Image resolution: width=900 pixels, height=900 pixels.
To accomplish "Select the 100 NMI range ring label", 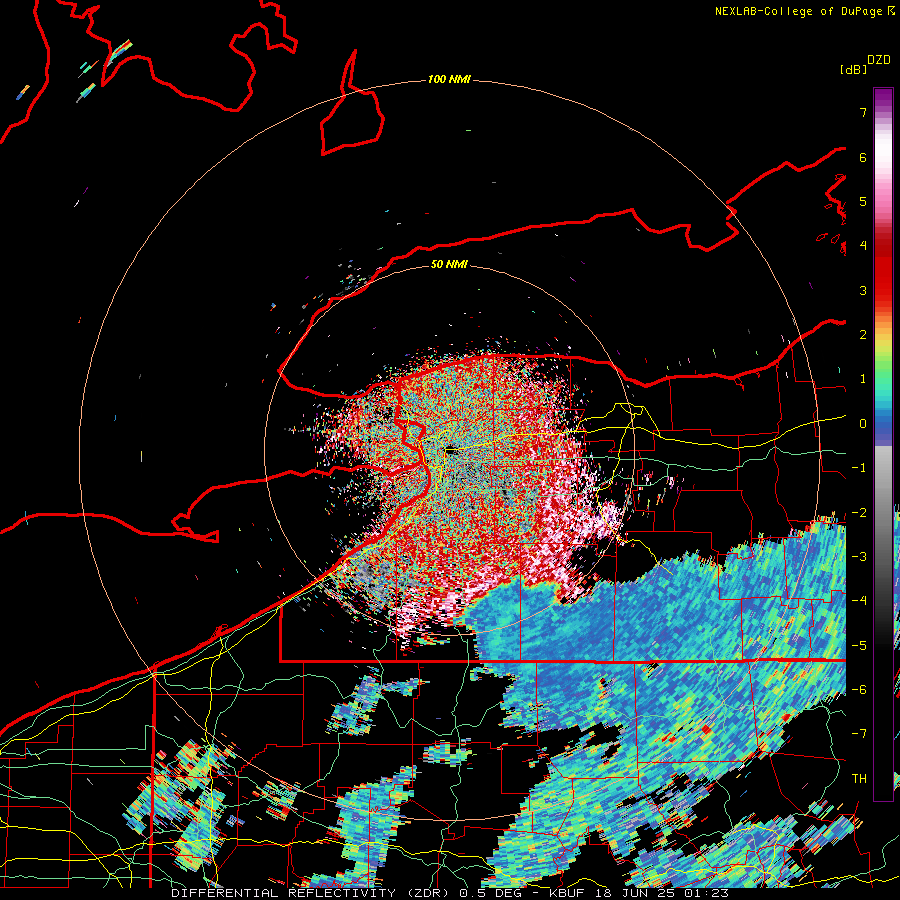I will 449,79.
